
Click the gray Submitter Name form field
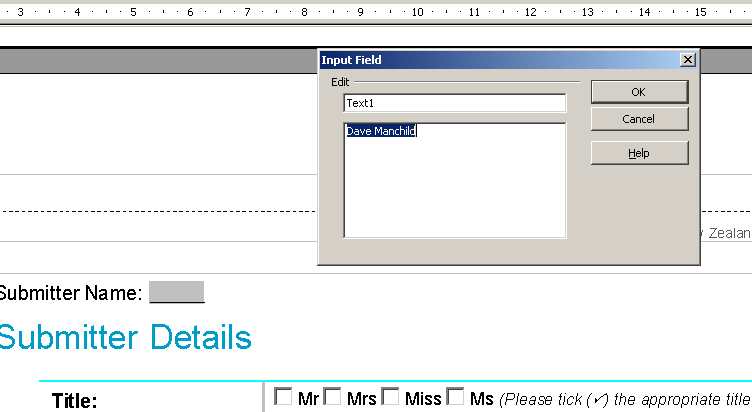point(176,293)
